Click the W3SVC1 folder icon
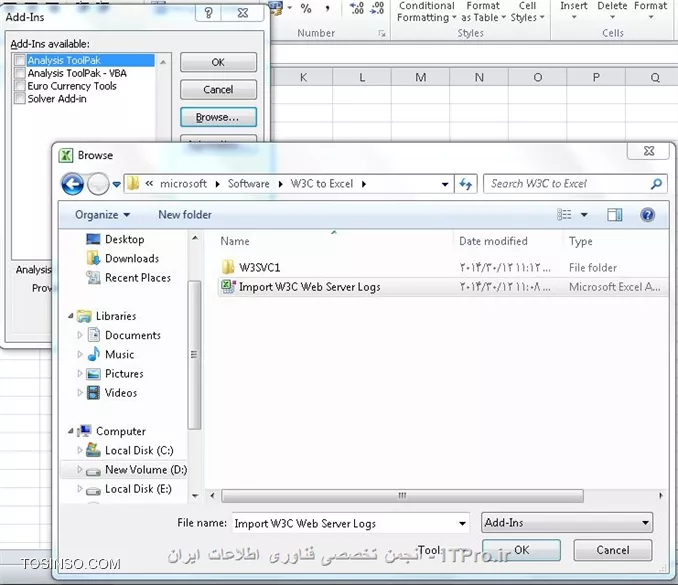This screenshot has width=678, height=585. pos(228,267)
